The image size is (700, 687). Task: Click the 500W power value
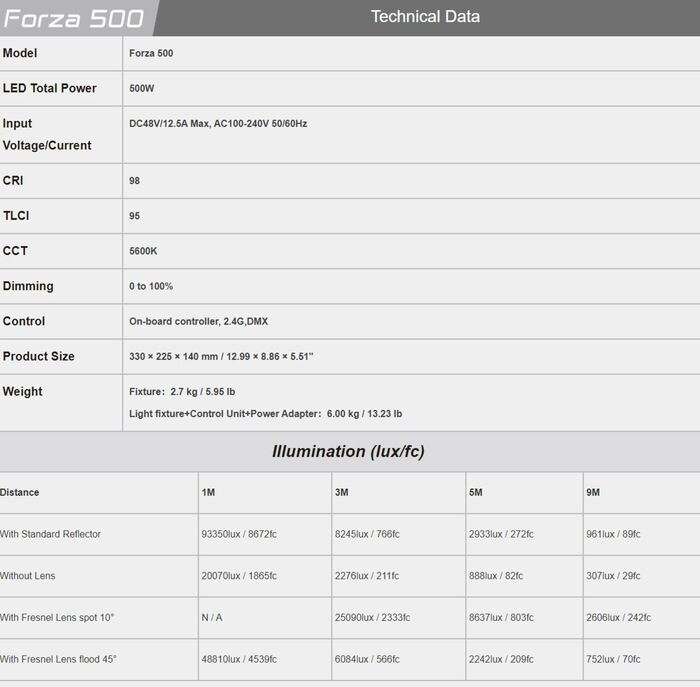[142, 89]
